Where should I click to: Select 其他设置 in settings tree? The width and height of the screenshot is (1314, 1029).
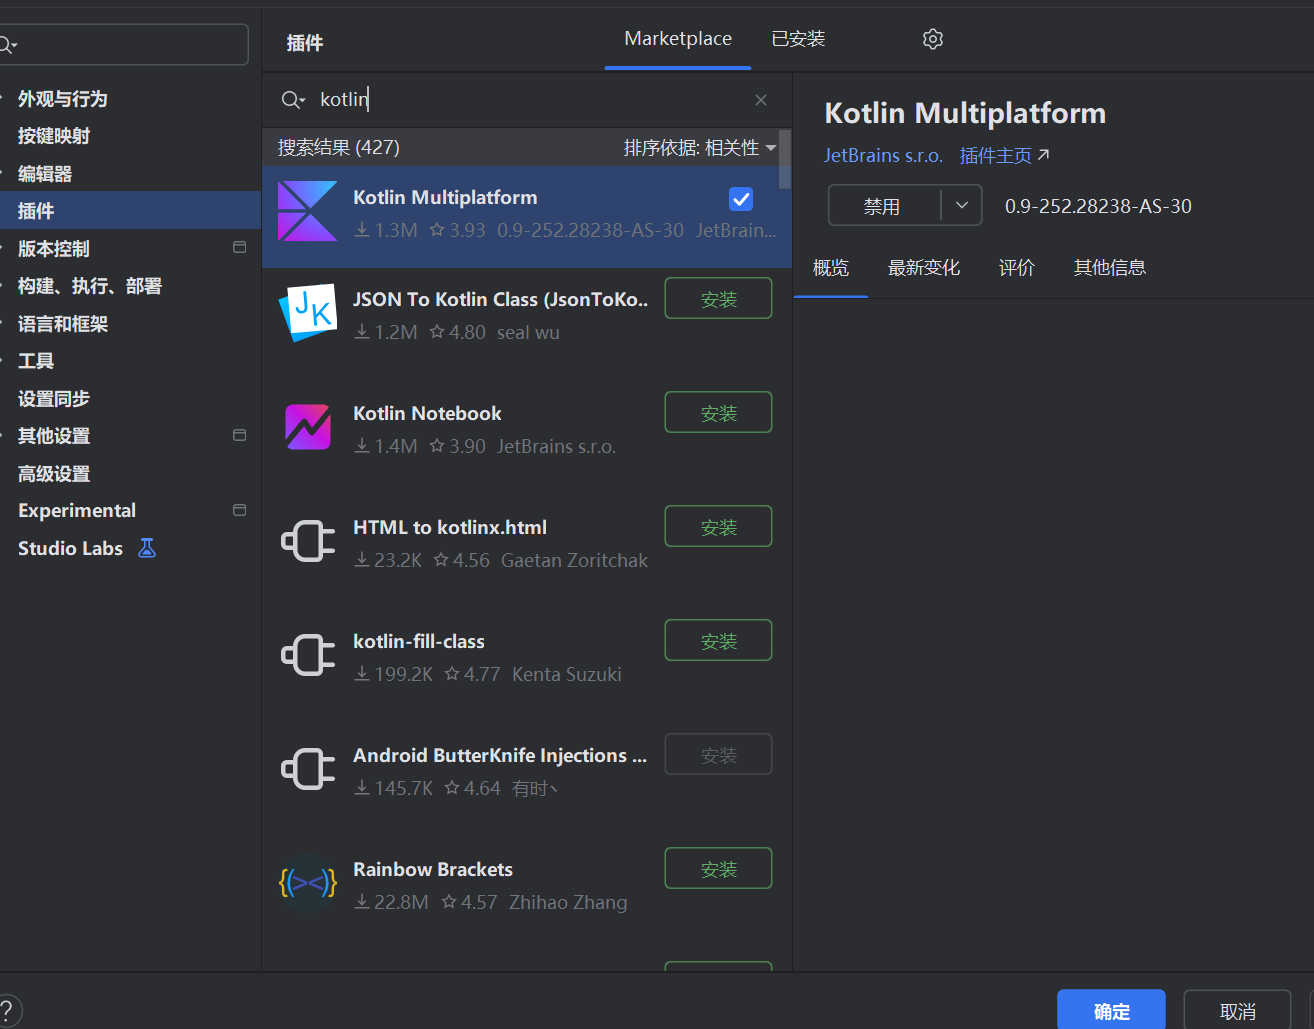click(54, 436)
